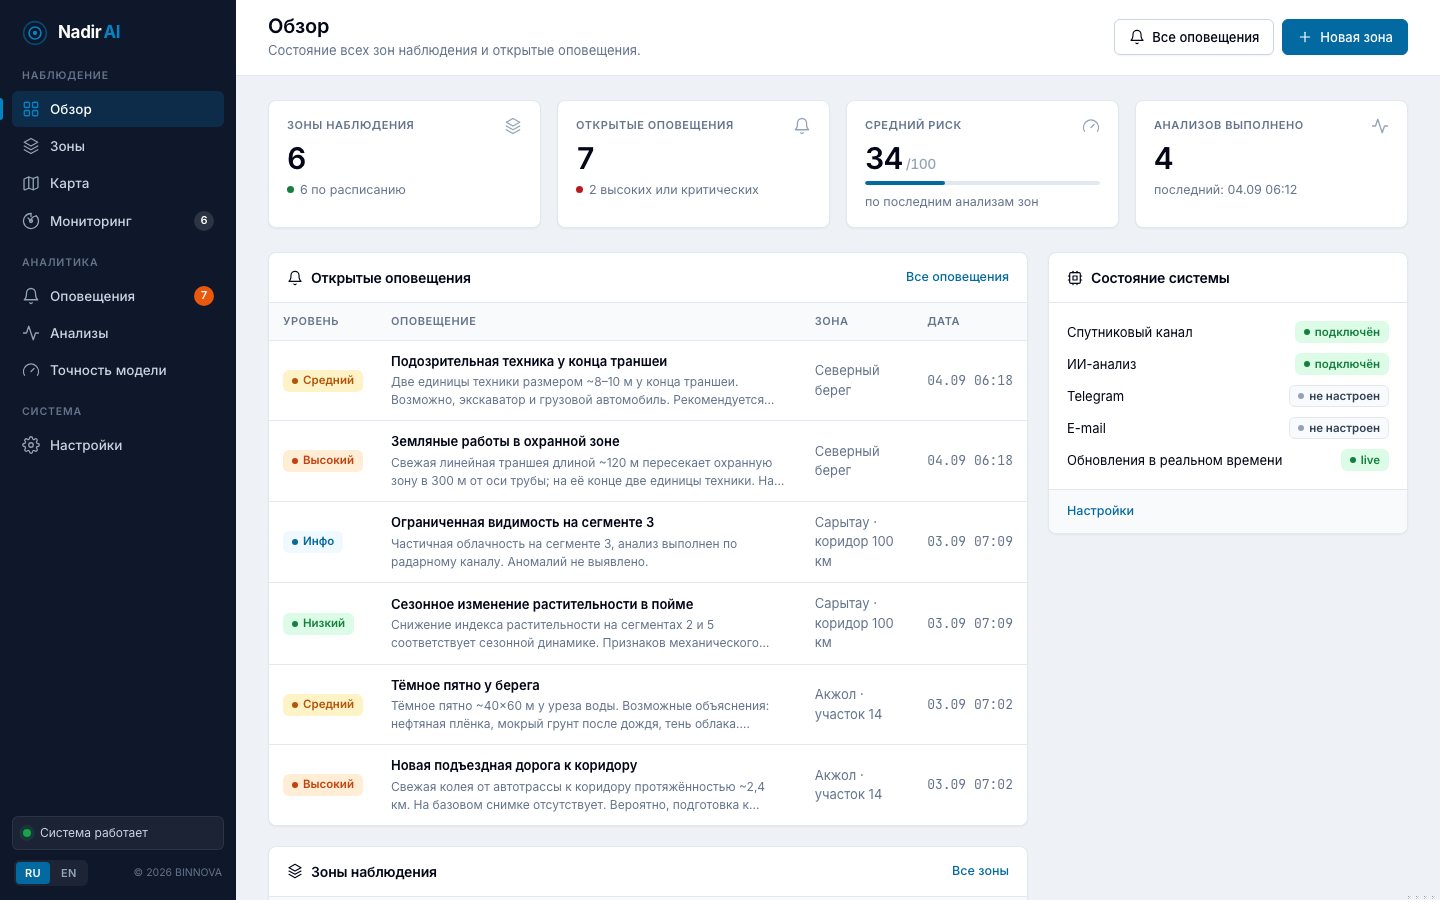Create a zone with Новая зона button
The height and width of the screenshot is (900, 1440).
click(x=1345, y=37)
